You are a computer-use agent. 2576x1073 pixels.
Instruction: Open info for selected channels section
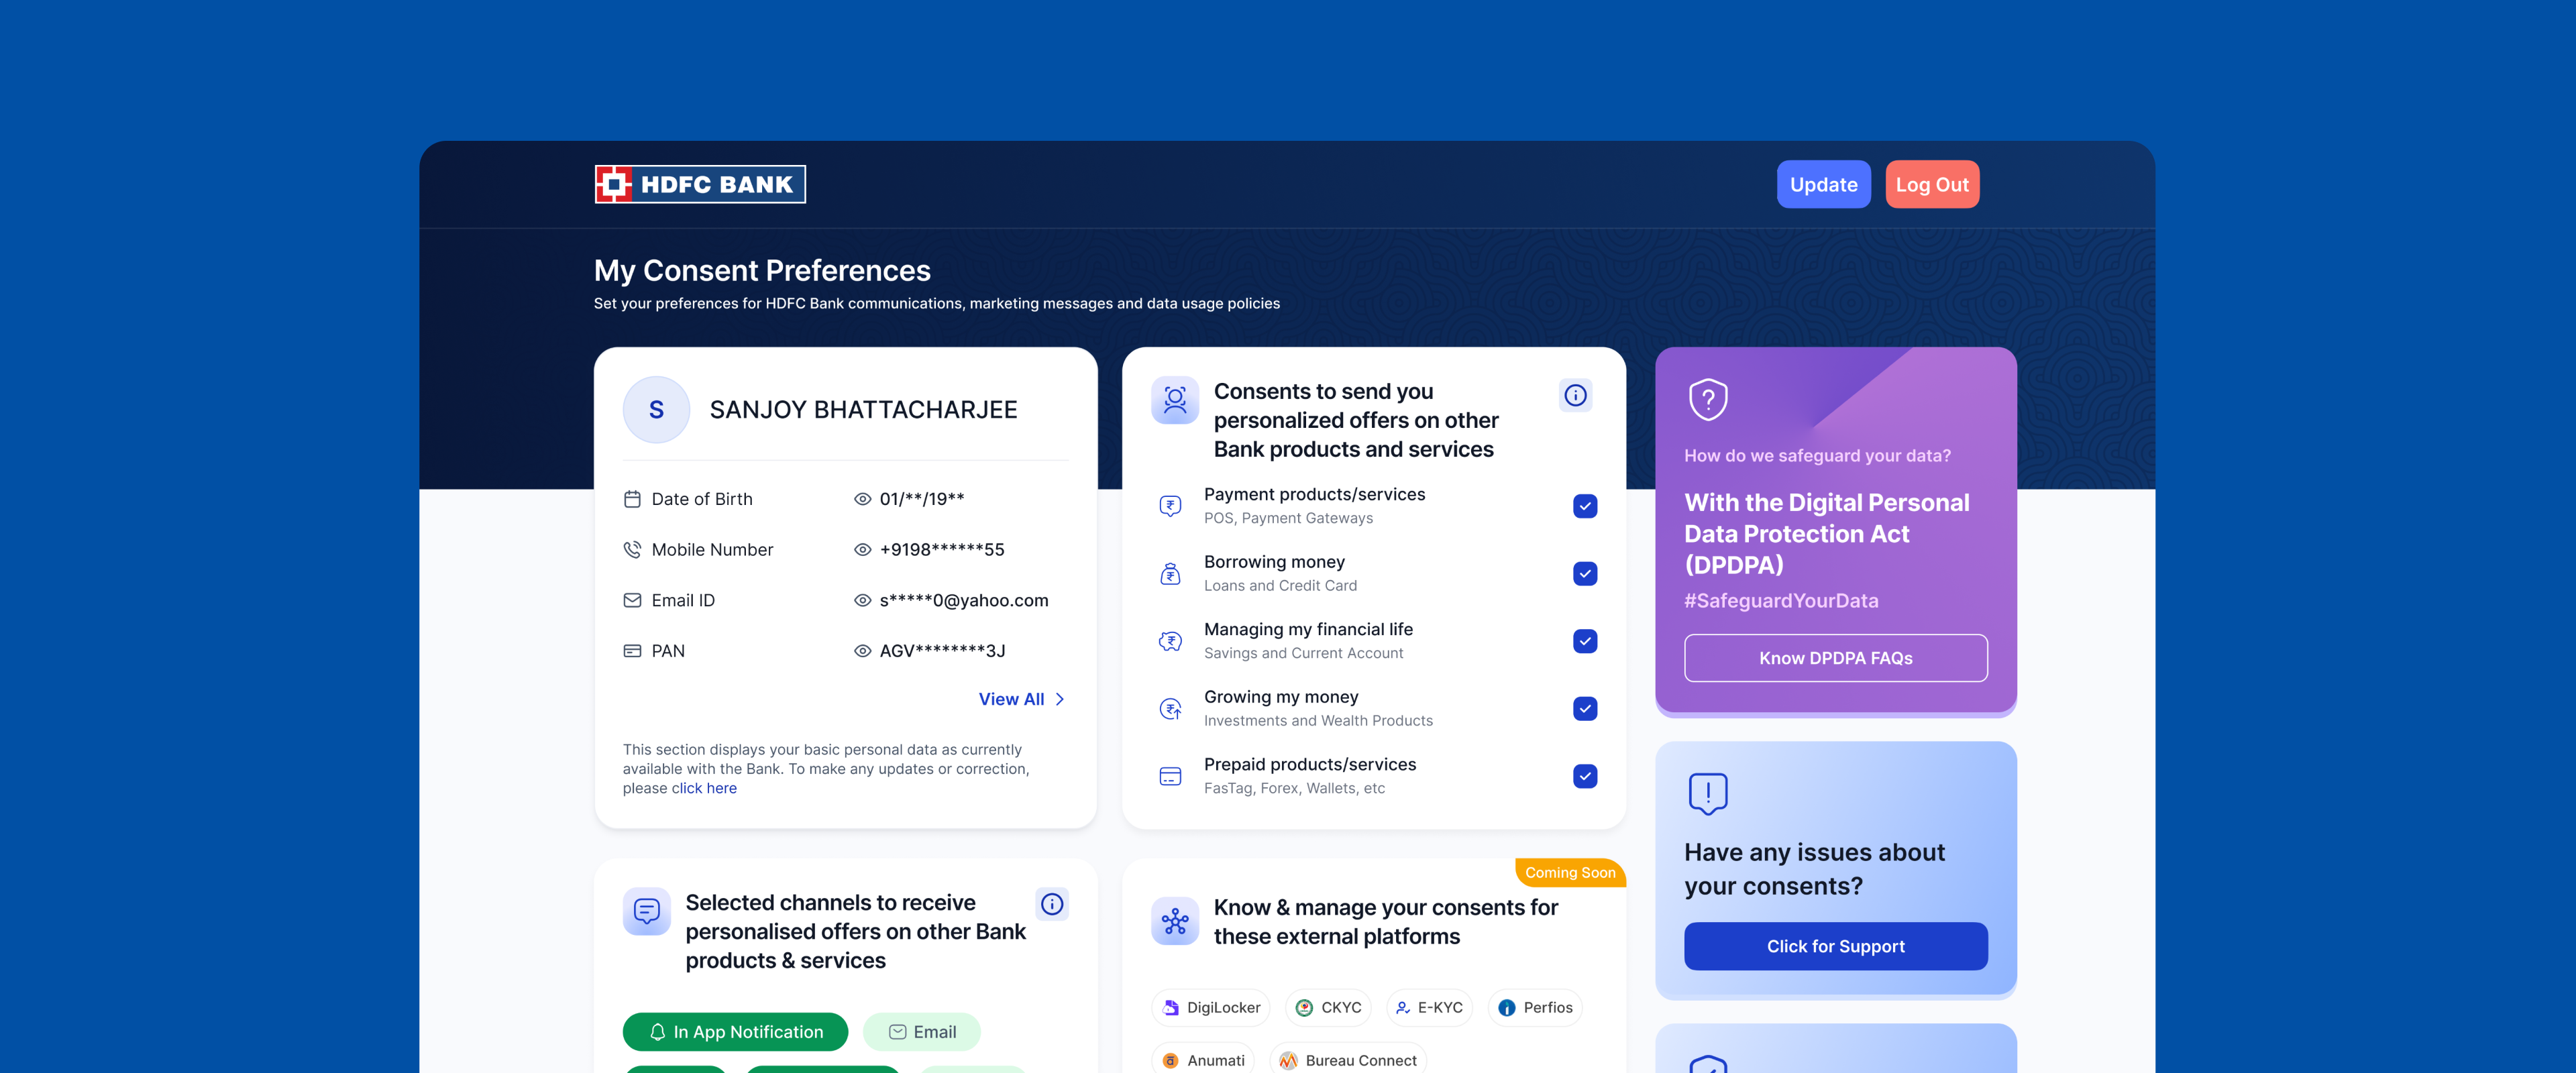[x=1052, y=904]
